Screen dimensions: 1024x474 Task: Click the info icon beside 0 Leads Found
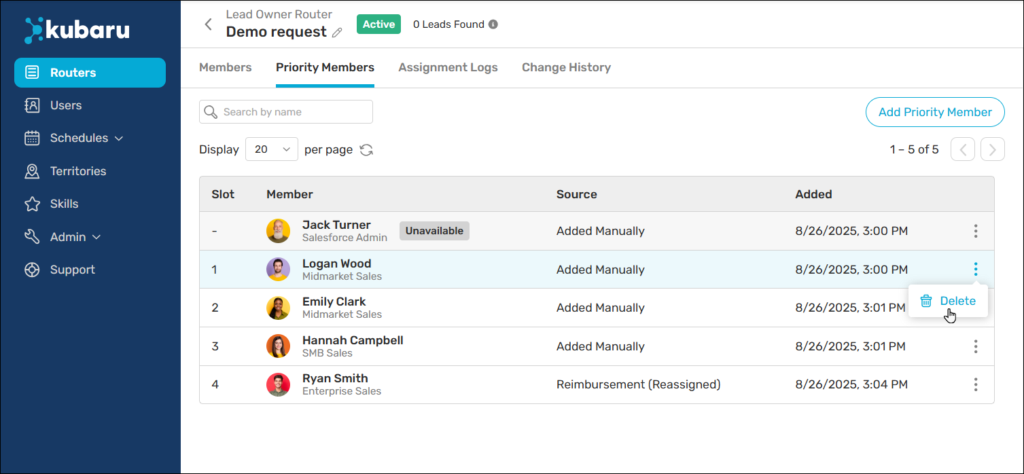point(493,24)
